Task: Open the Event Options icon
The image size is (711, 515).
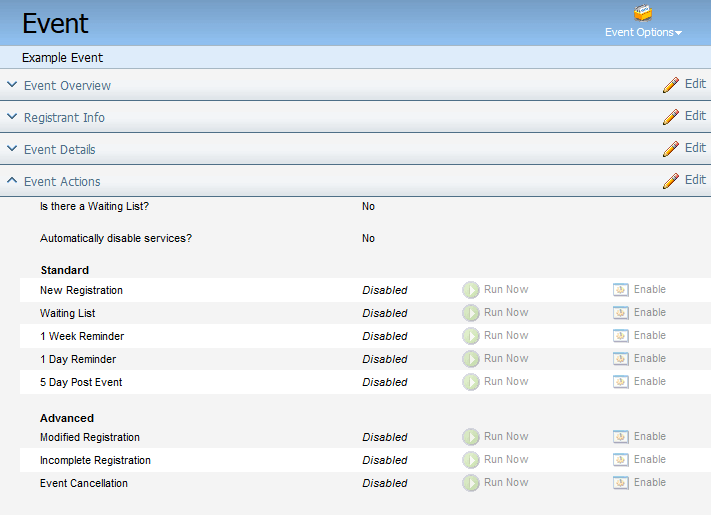Action: (x=643, y=14)
